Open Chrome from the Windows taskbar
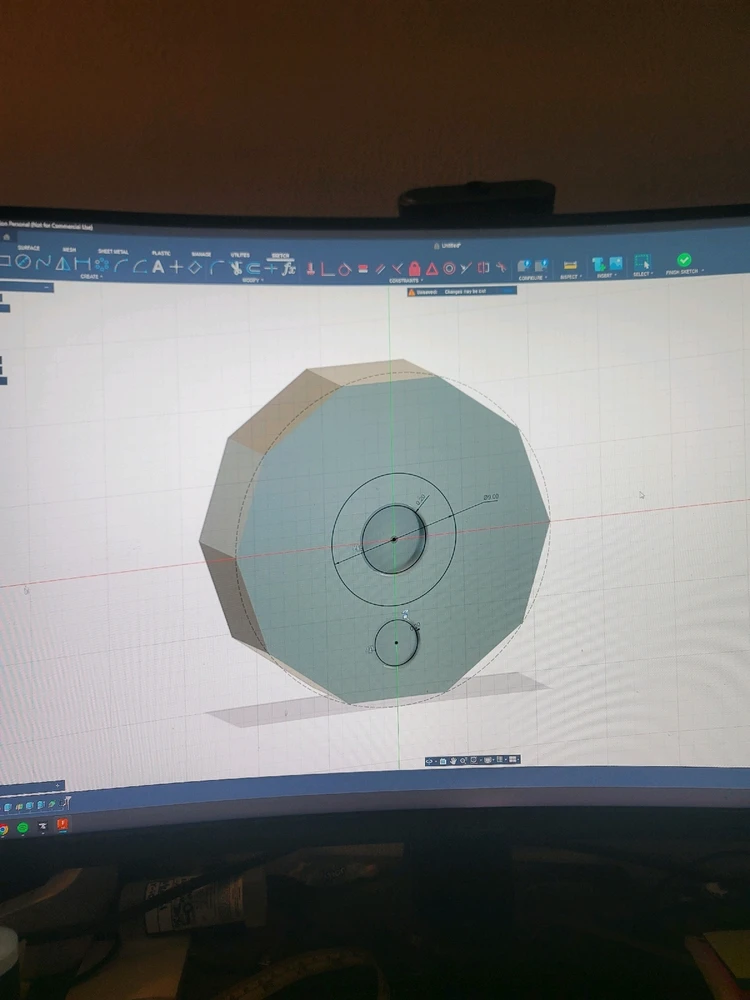750x1000 pixels. [4, 828]
